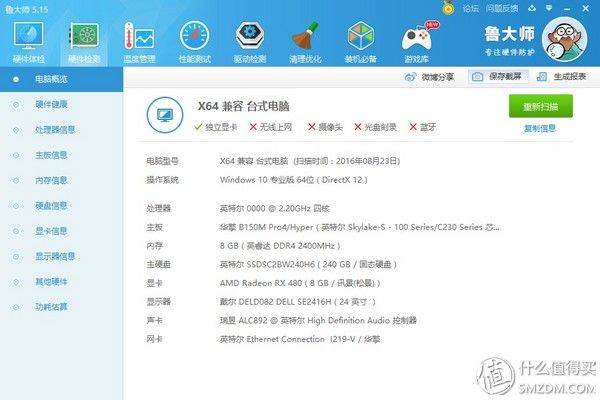
Task: Click motherboard value 华擎 B150M Pro4/Hyper
Action: click(x=359, y=227)
